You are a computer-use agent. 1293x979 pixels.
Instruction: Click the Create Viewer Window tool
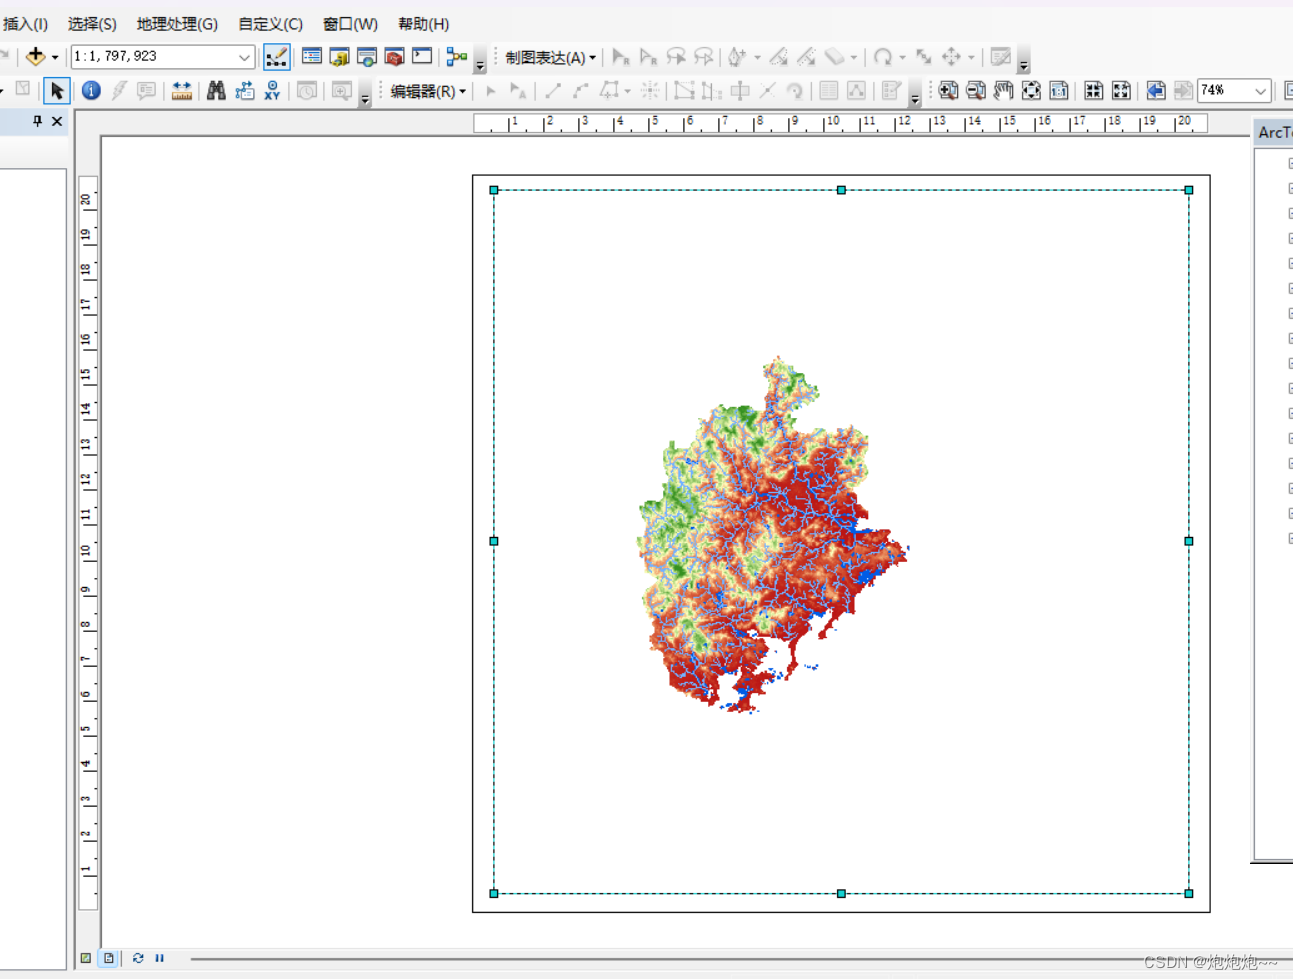click(341, 91)
